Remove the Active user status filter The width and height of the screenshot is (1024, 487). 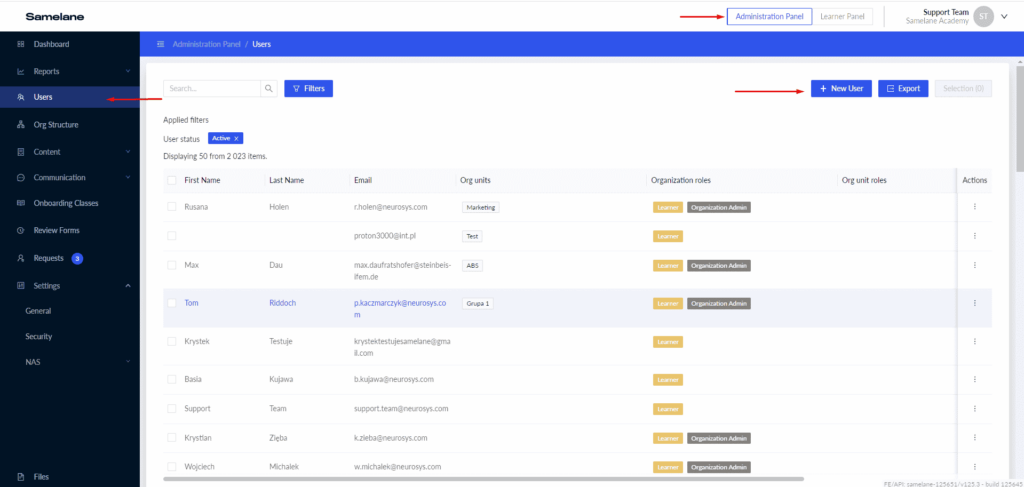[237, 138]
